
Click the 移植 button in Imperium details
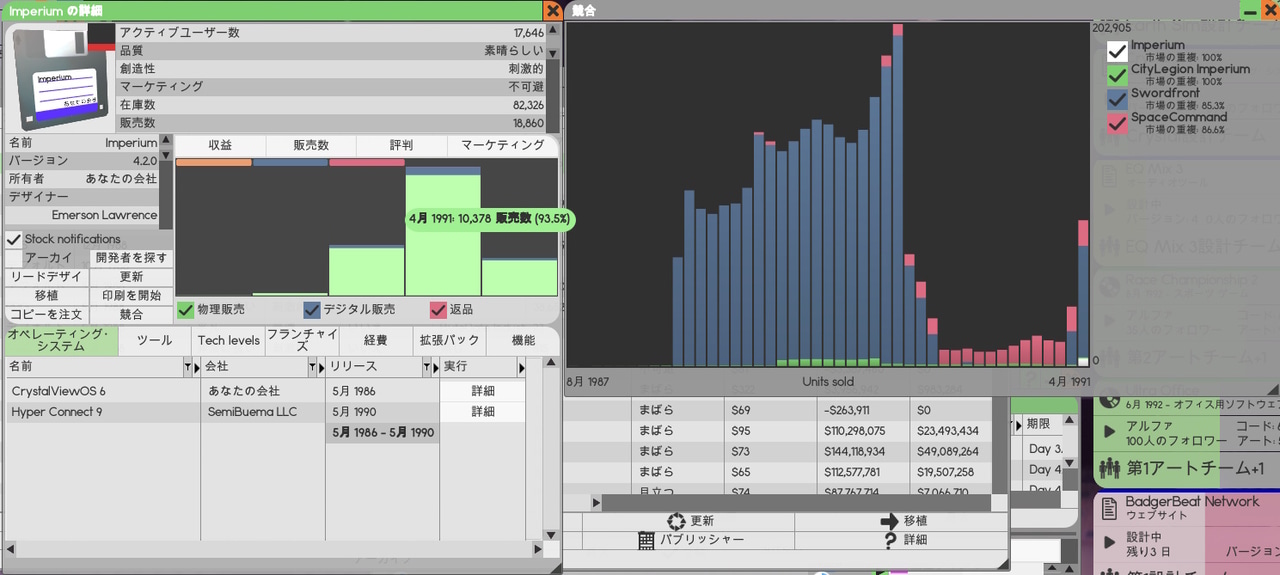[x=46, y=296]
